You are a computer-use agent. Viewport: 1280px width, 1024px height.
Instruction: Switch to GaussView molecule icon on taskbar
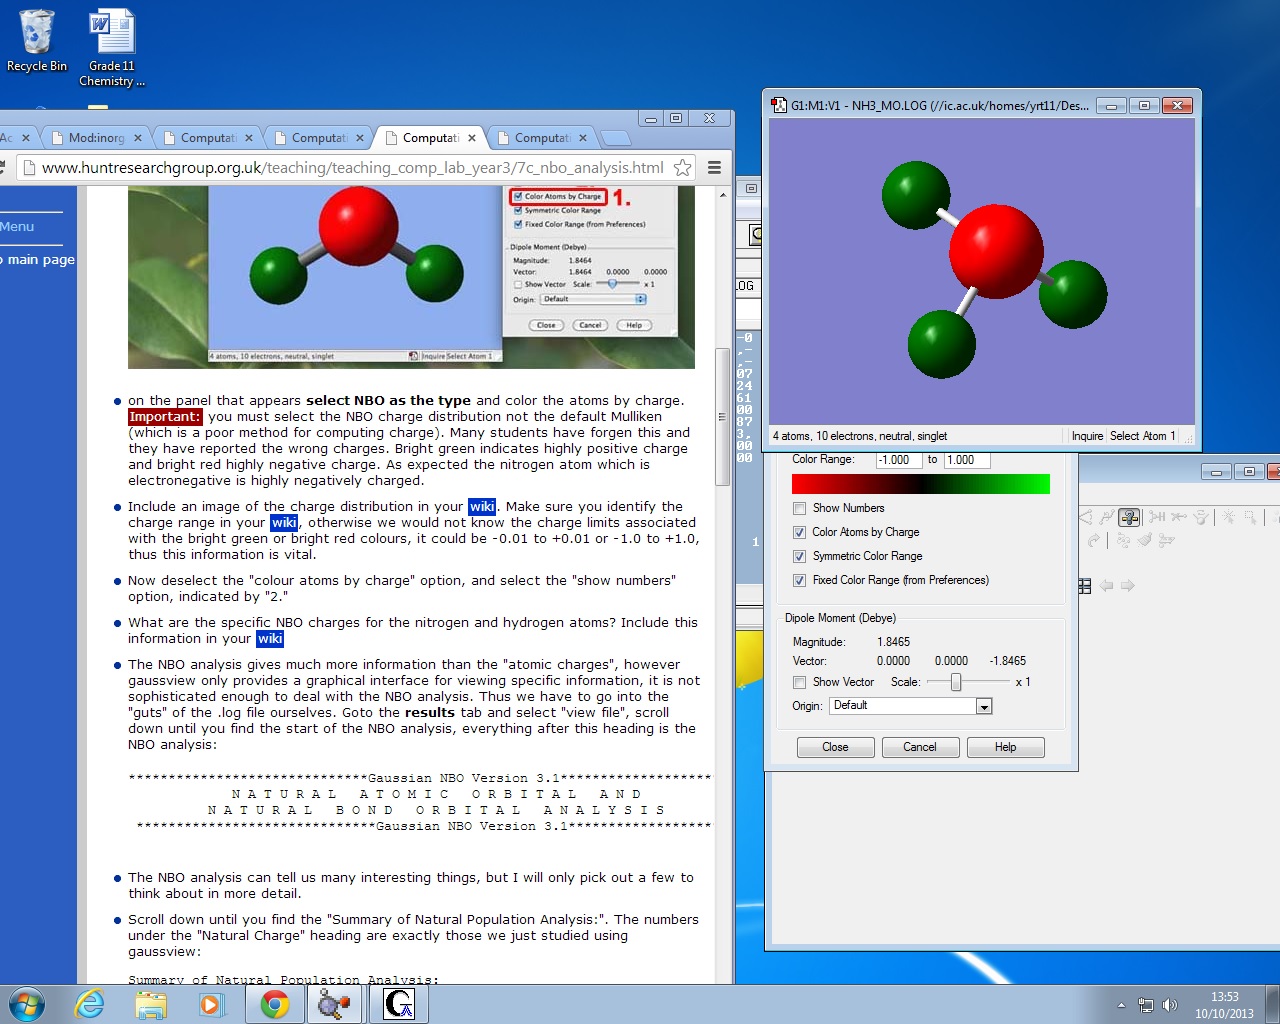pyautogui.click(x=335, y=1004)
